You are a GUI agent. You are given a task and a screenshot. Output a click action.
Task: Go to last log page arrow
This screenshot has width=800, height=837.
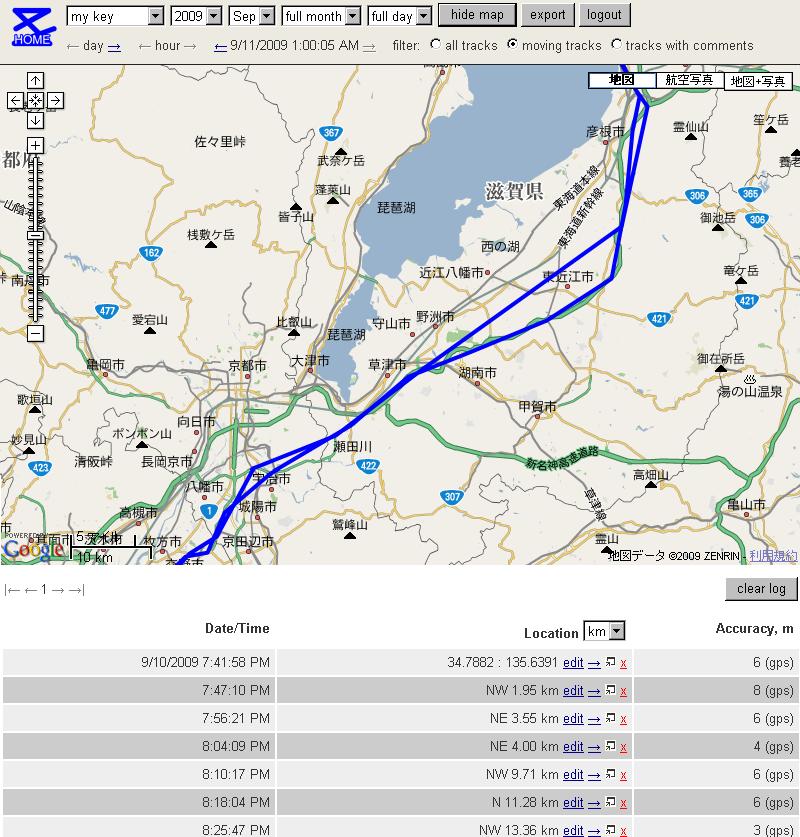click(77, 590)
